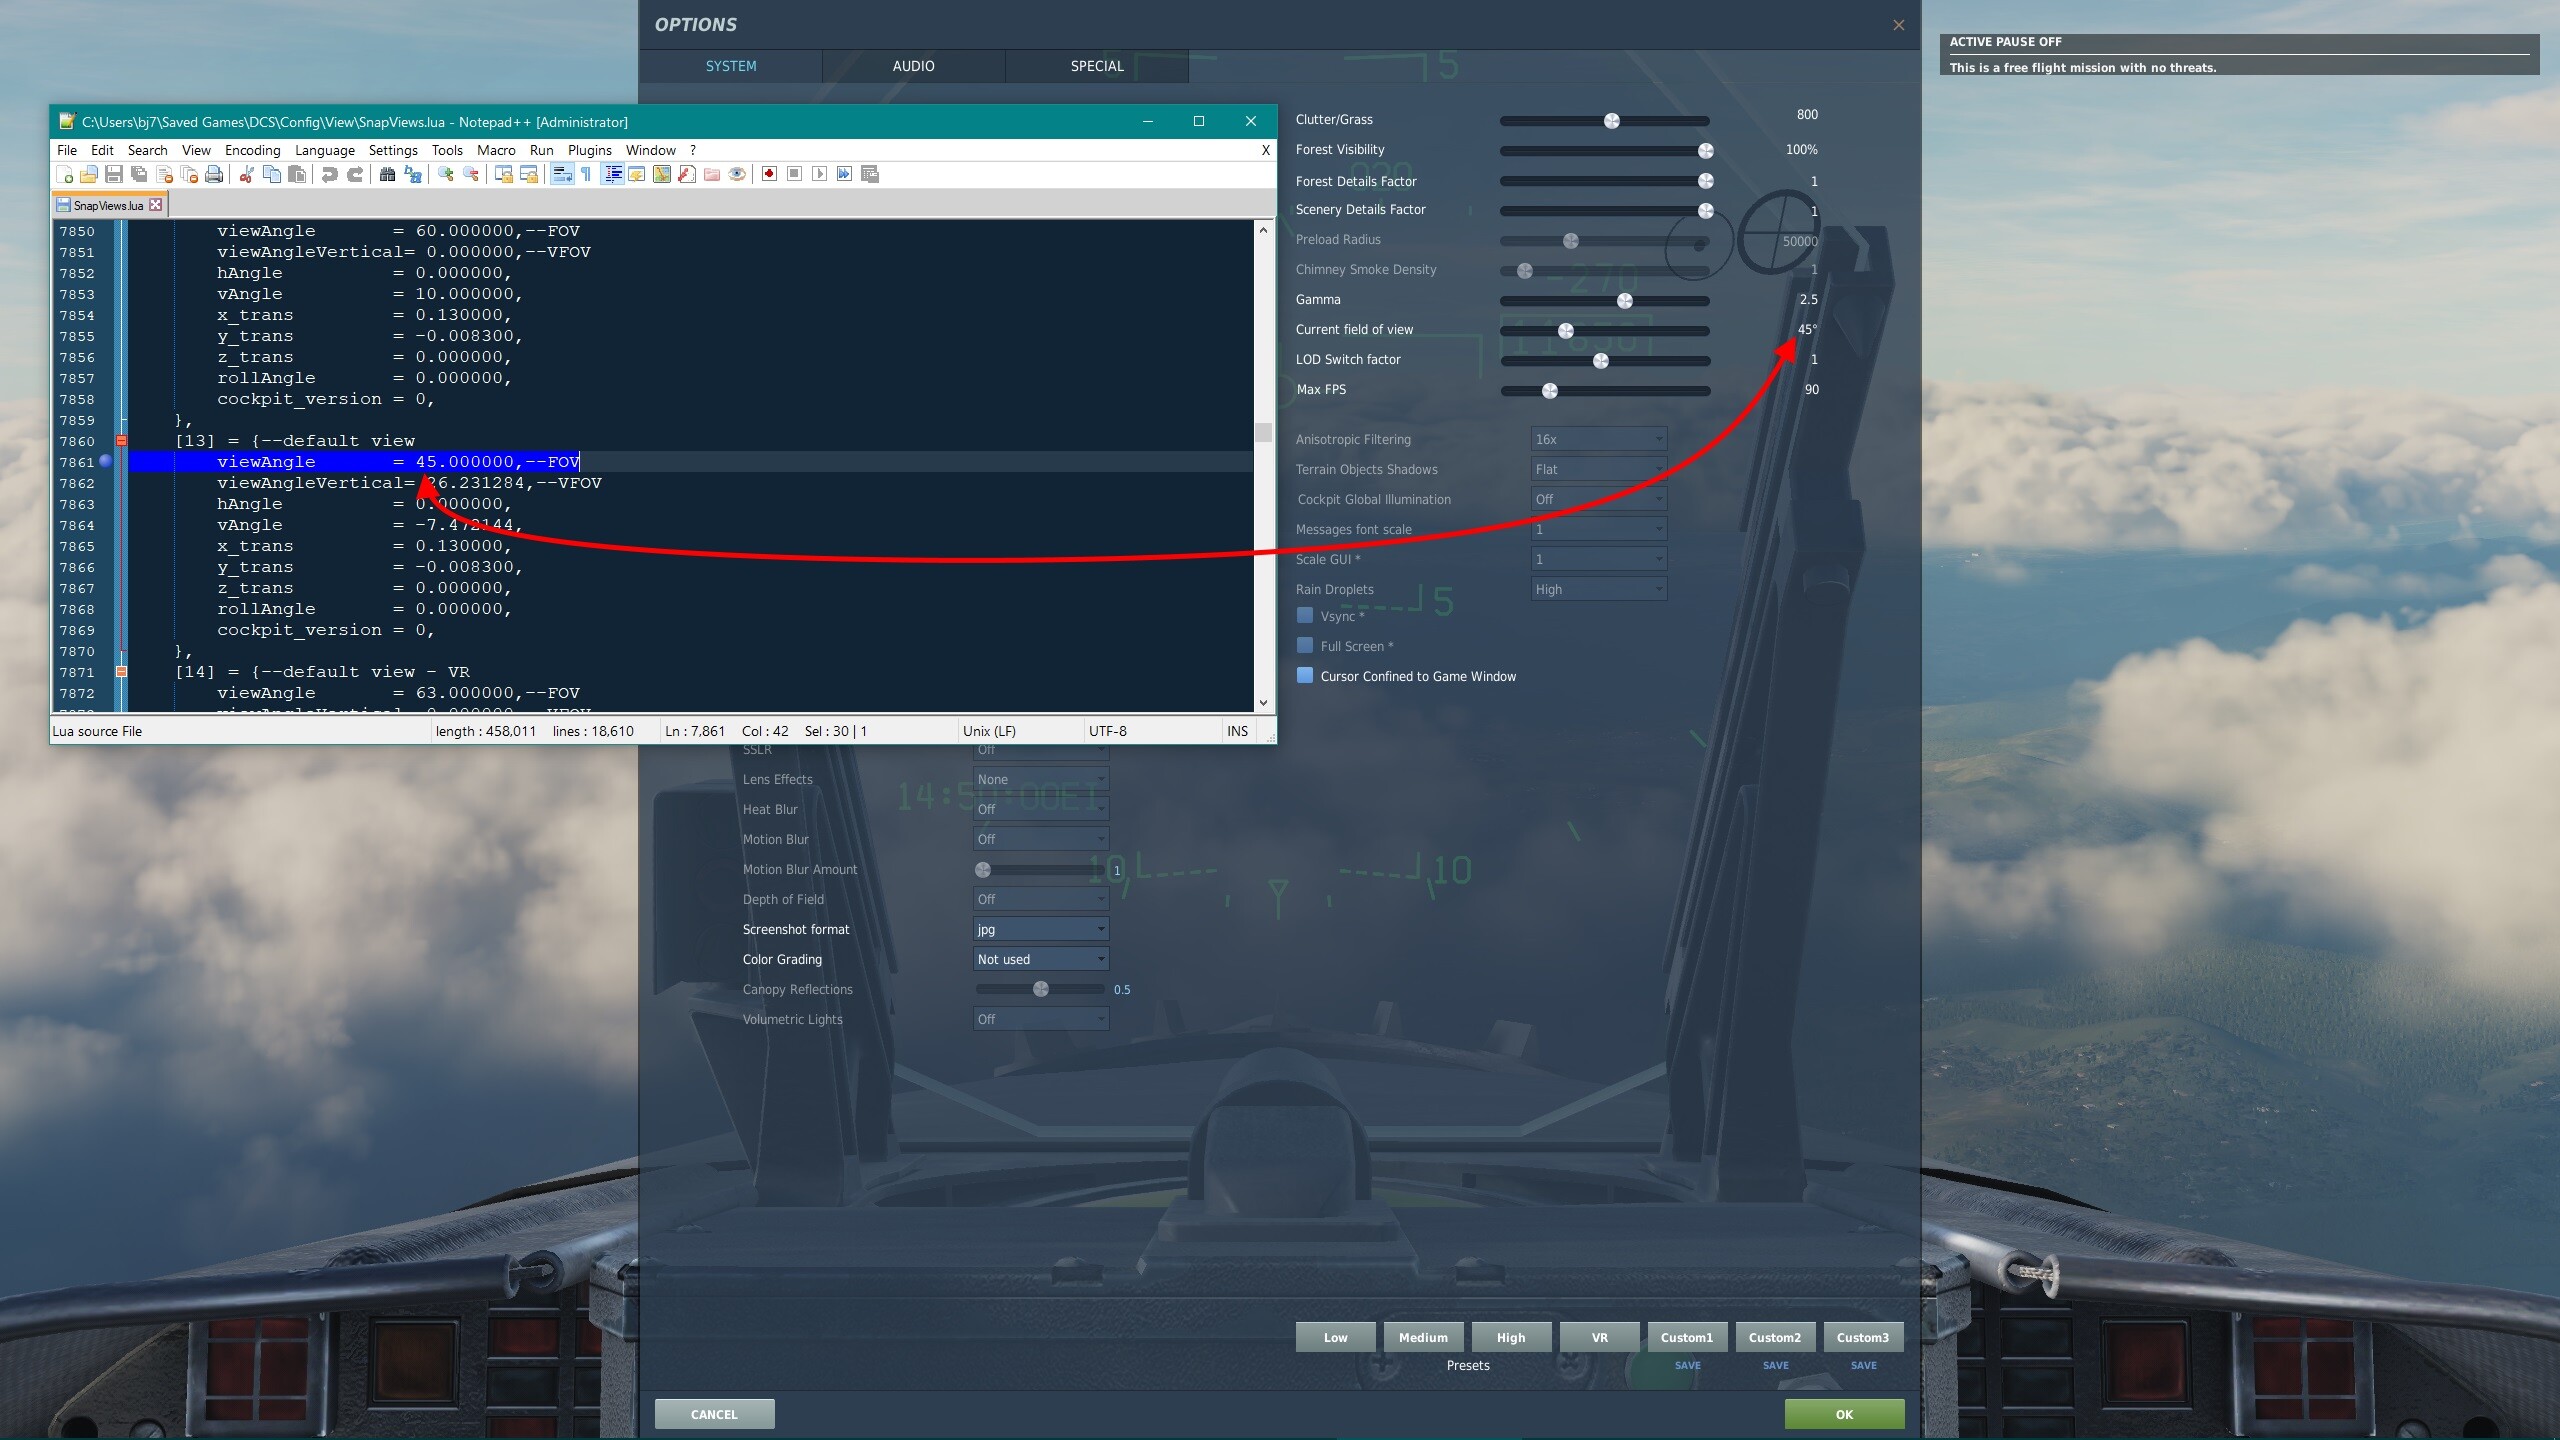Click the green OK button
The image size is (2560, 1440).
click(x=1844, y=1414)
